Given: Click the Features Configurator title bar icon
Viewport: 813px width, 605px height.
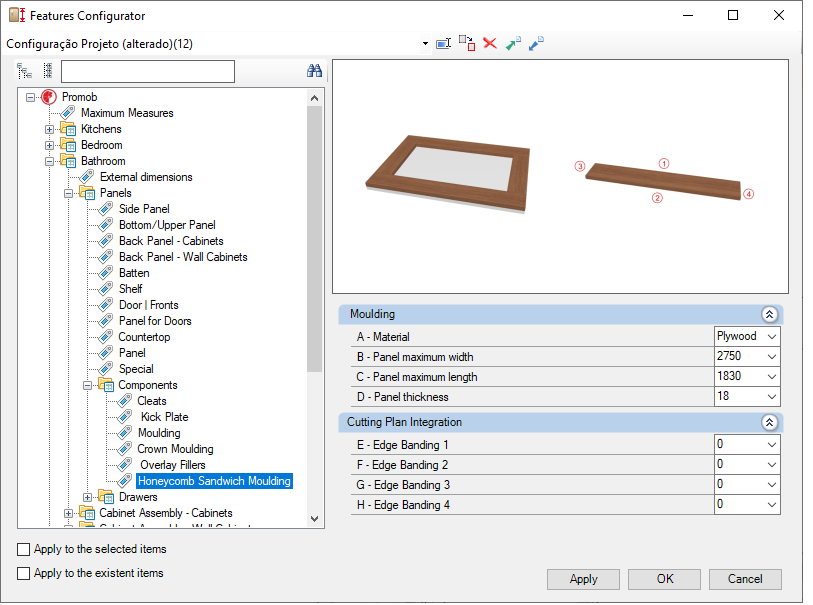Looking at the screenshot, I should point(17,15).
